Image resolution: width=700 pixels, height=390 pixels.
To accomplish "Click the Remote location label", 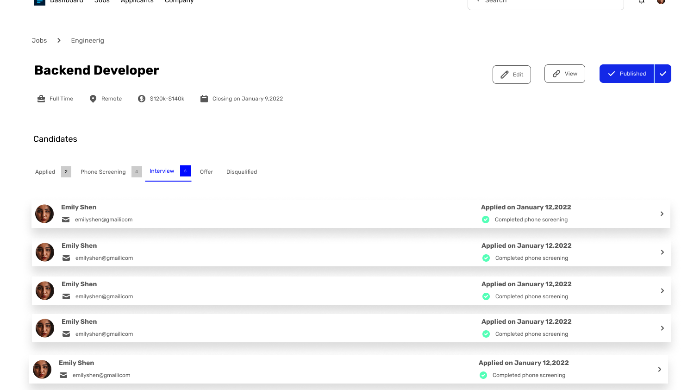I will click(x=112, y=99).
